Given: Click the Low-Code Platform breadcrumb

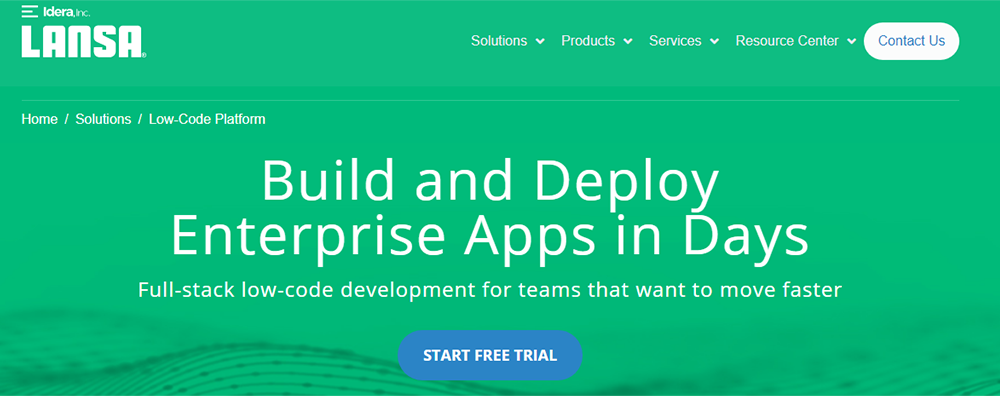Looking at the screenshot, I should 207,119.
